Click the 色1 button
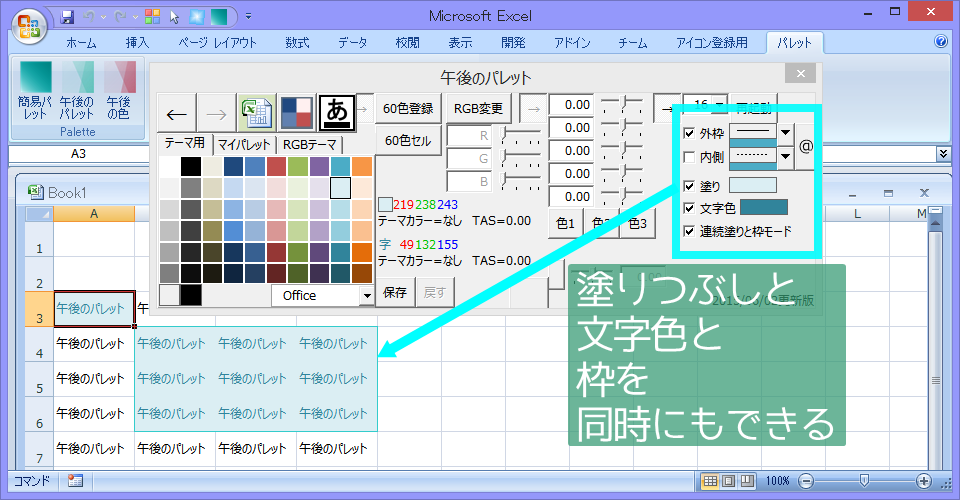 click(565, 223)
